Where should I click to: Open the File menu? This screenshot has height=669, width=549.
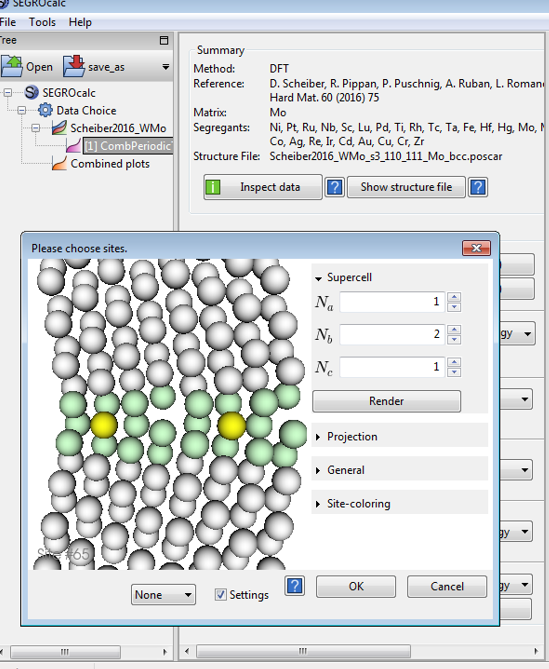point(8,22)
